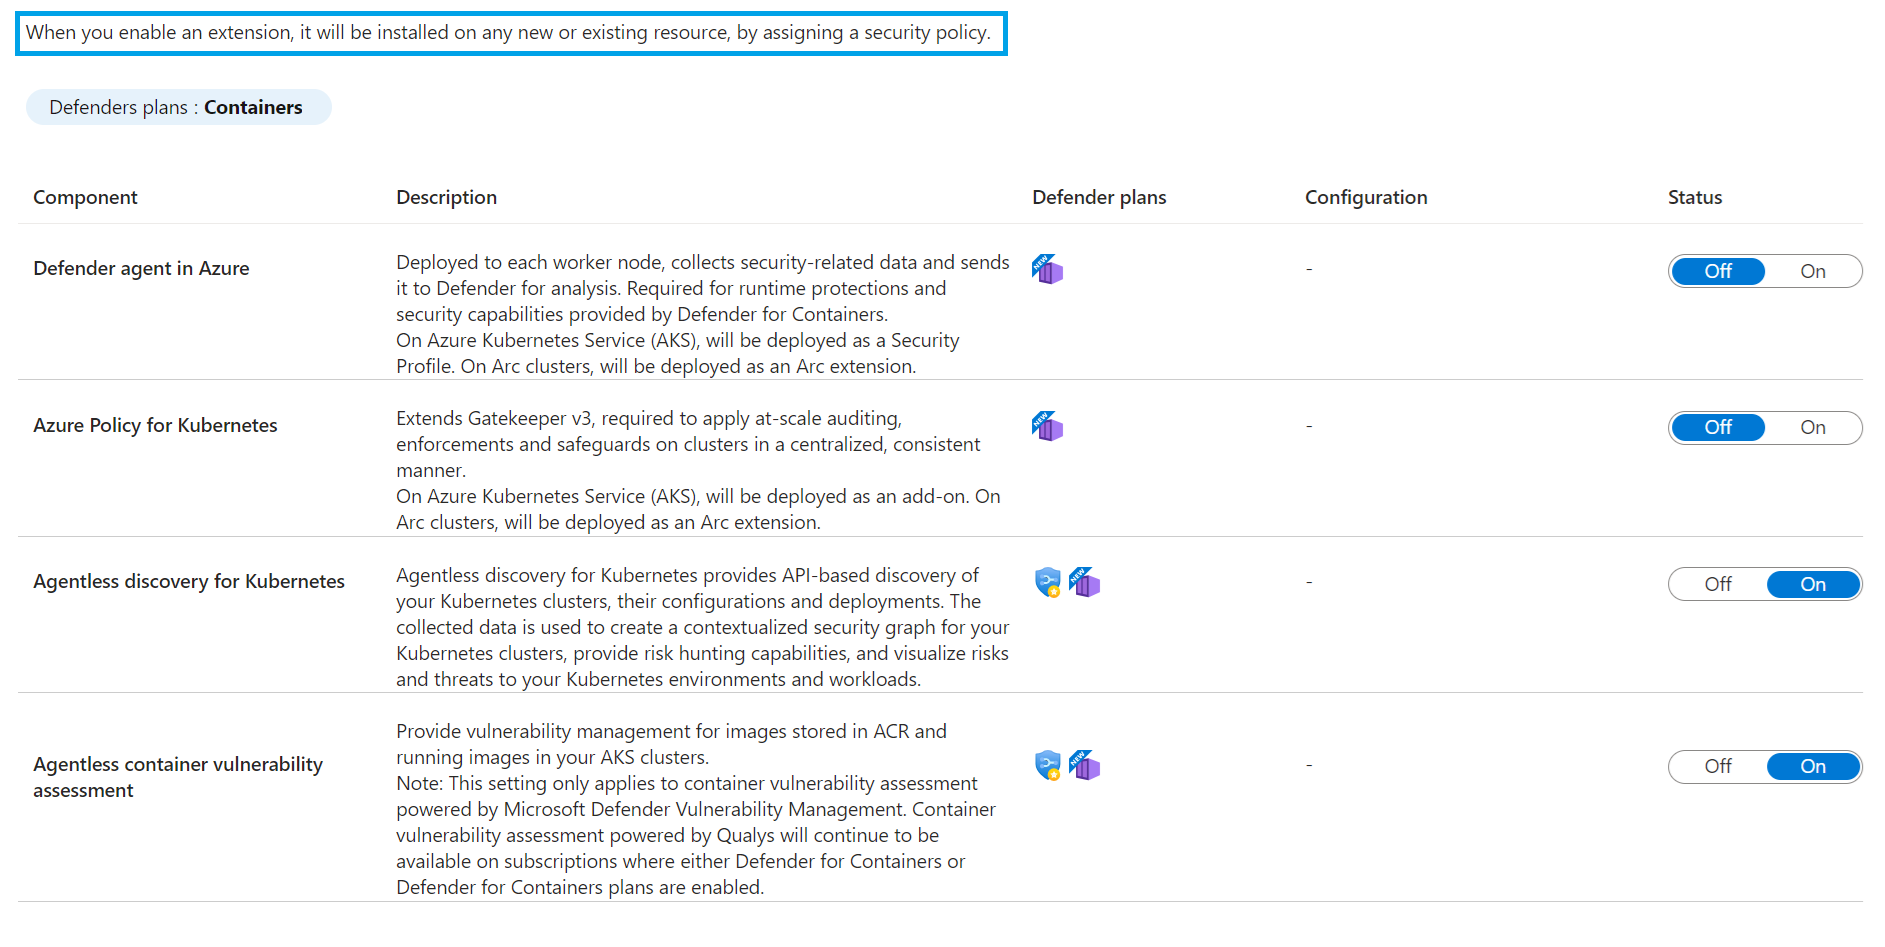This screenshot has height=947, width=1885.
Task: Click the Containers plan icon in vulnerability assessment row
Action: (x=1084, y=765)
